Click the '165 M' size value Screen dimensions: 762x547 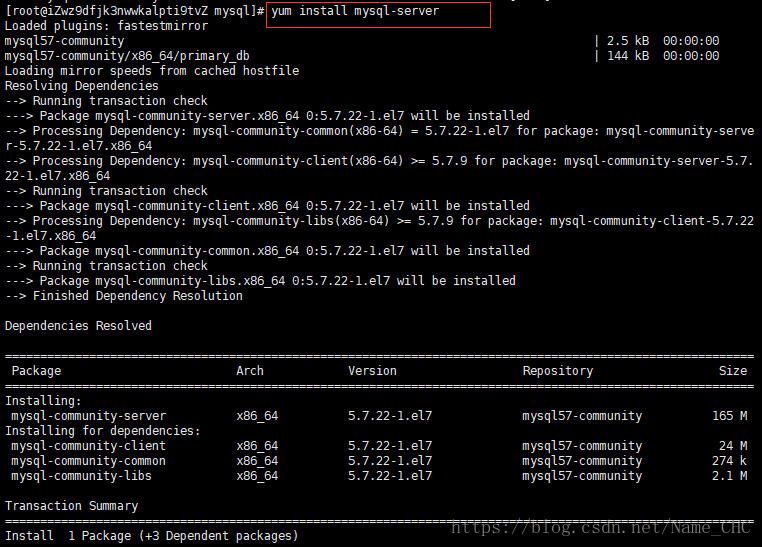pos(729,416)
